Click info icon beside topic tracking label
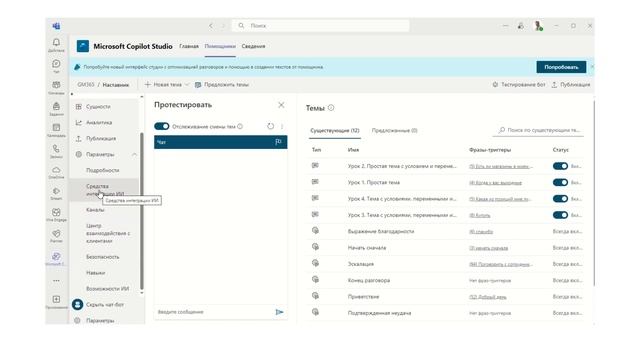The height and width of the screenshot is (360, 640). (x=240, y=127)
